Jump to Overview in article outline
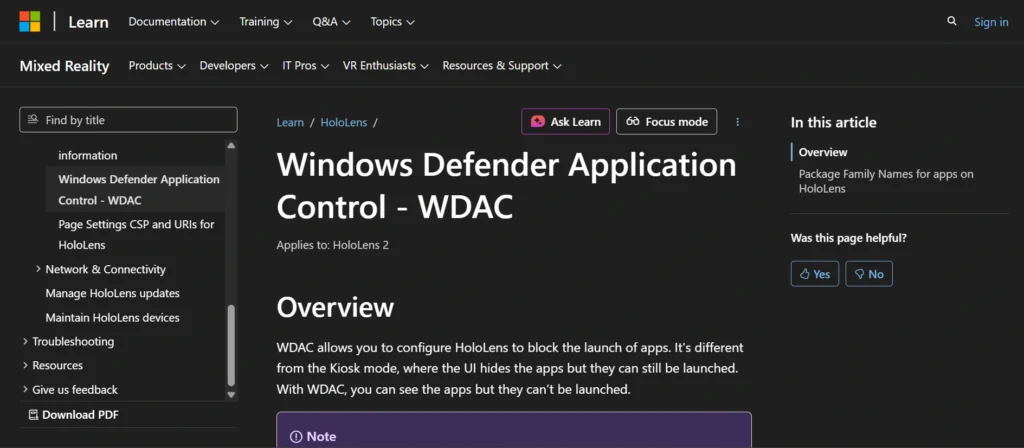Image resolution: width=1024 pixels, height=448 pixels. 823,152
